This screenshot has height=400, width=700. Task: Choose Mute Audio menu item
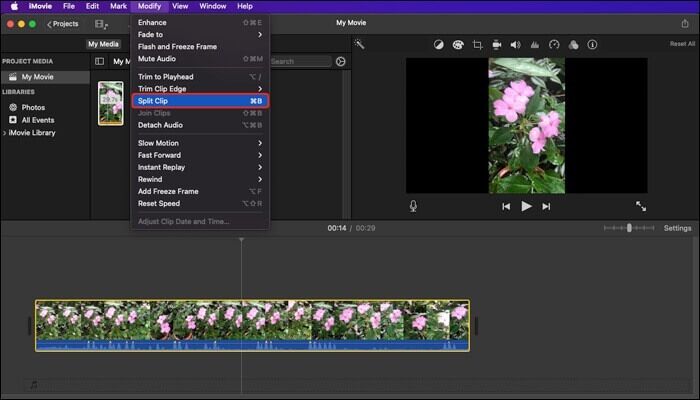pos(200,58)
